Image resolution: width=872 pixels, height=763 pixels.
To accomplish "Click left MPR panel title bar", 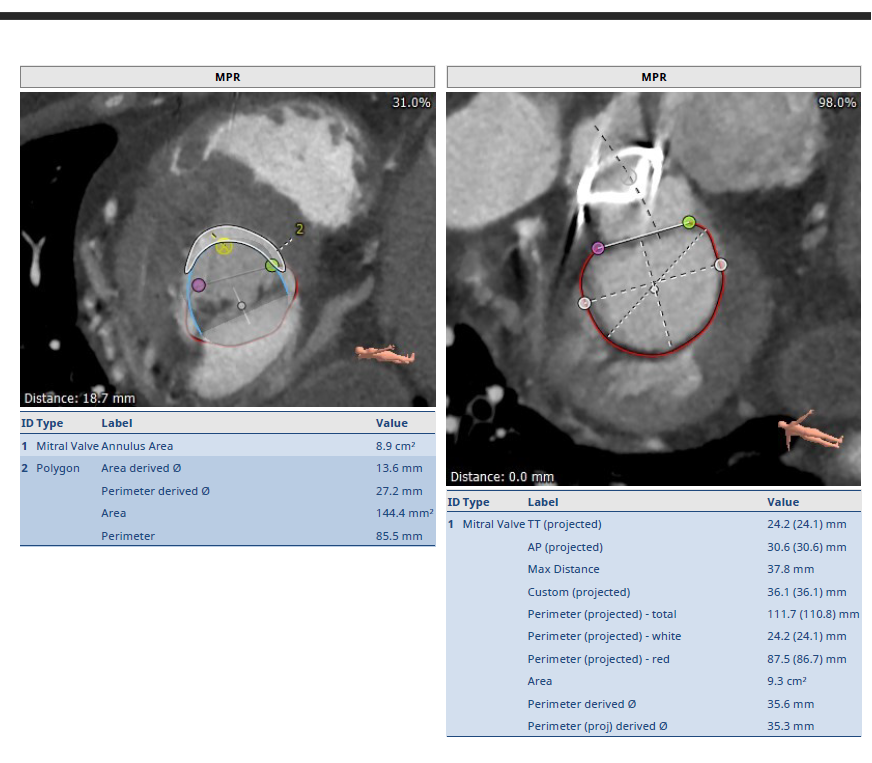I will 227,77.
